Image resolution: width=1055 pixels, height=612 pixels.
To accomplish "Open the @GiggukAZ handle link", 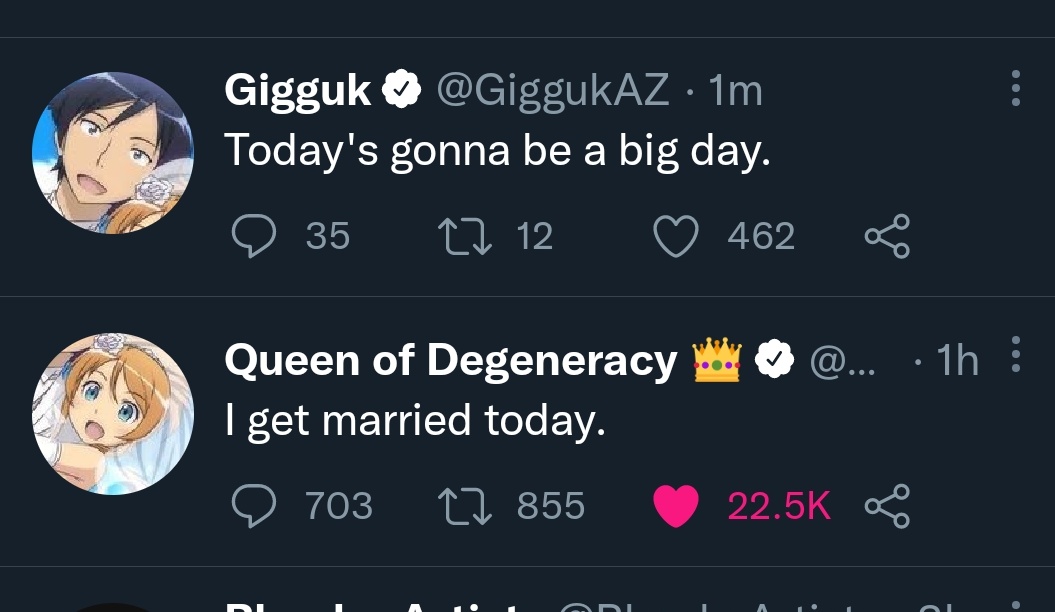I will tap(552, 91).
